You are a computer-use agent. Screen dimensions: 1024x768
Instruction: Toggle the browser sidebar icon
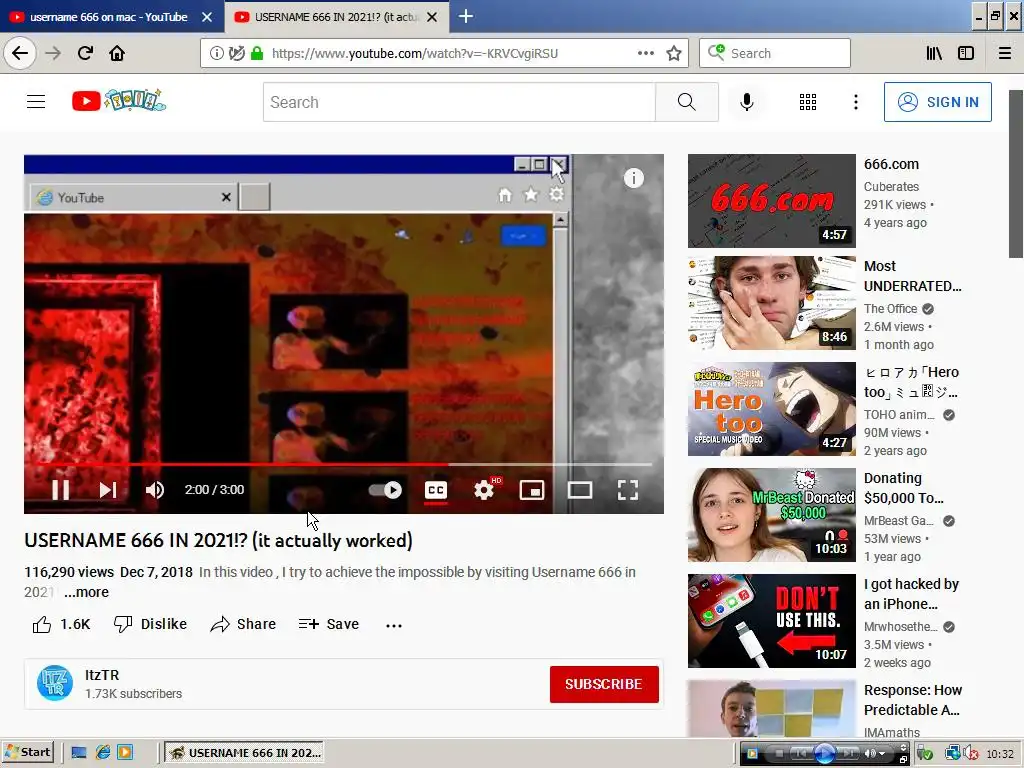966,54
